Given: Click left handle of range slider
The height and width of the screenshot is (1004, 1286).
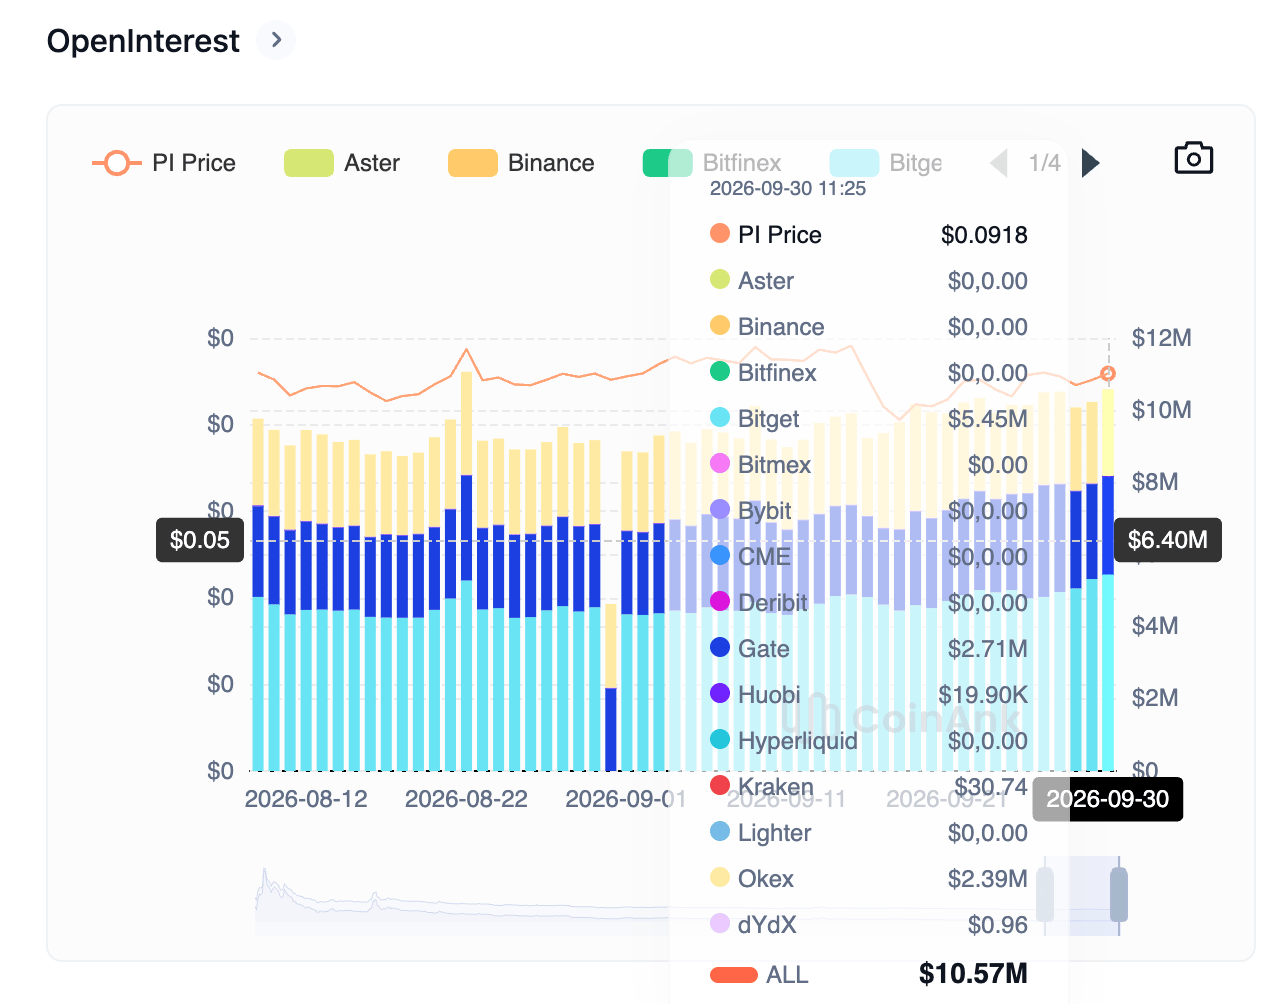Looking at the screenshot, I should click(x=1045, y=894).
